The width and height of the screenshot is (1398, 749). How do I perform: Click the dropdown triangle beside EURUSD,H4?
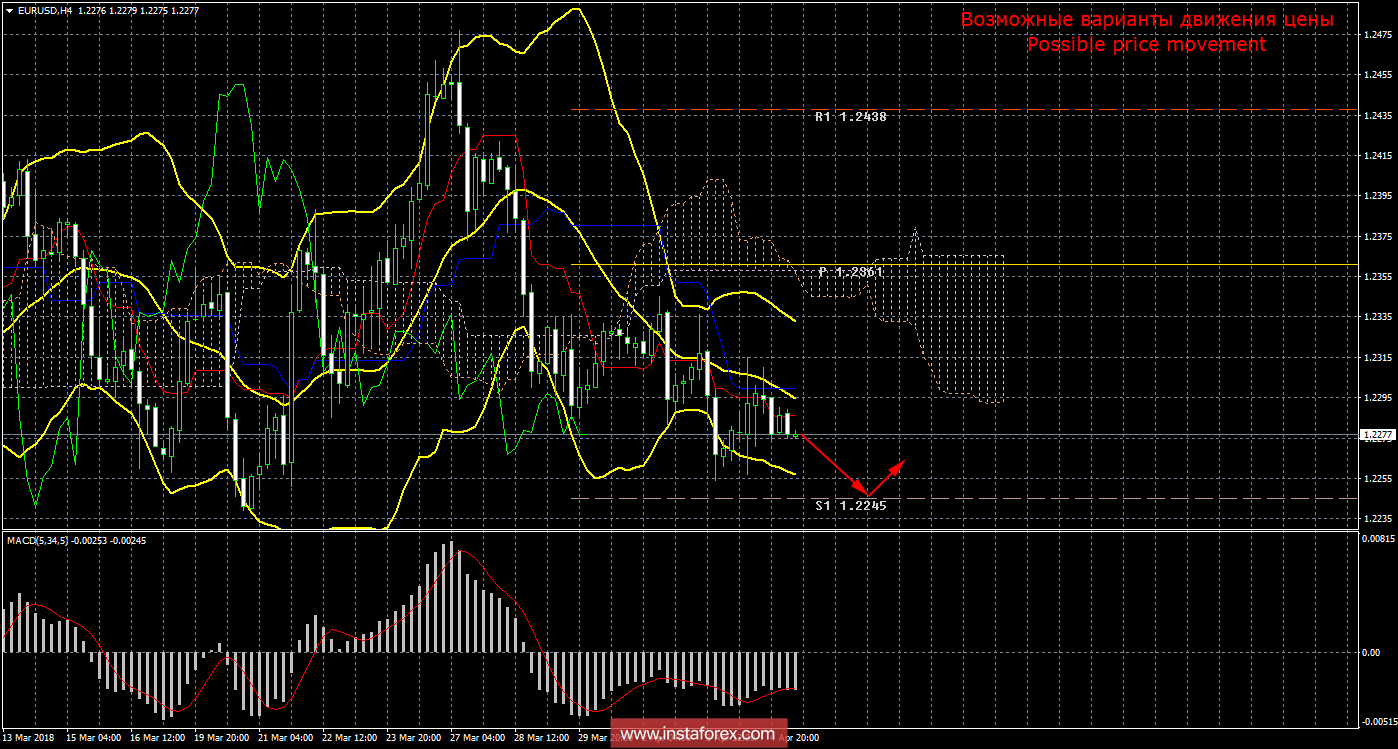click(8, 10)
